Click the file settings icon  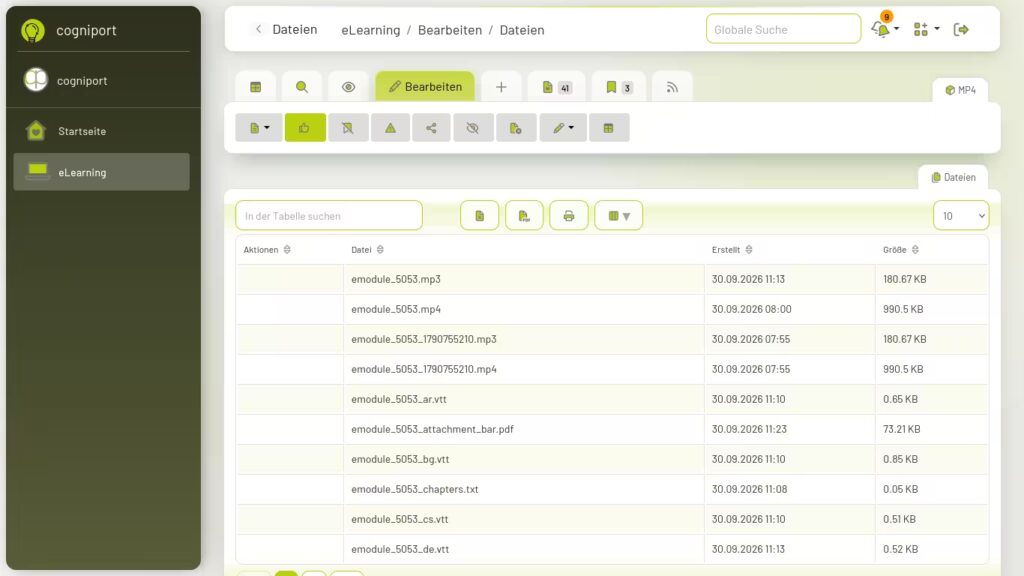[x=516, y=128]
